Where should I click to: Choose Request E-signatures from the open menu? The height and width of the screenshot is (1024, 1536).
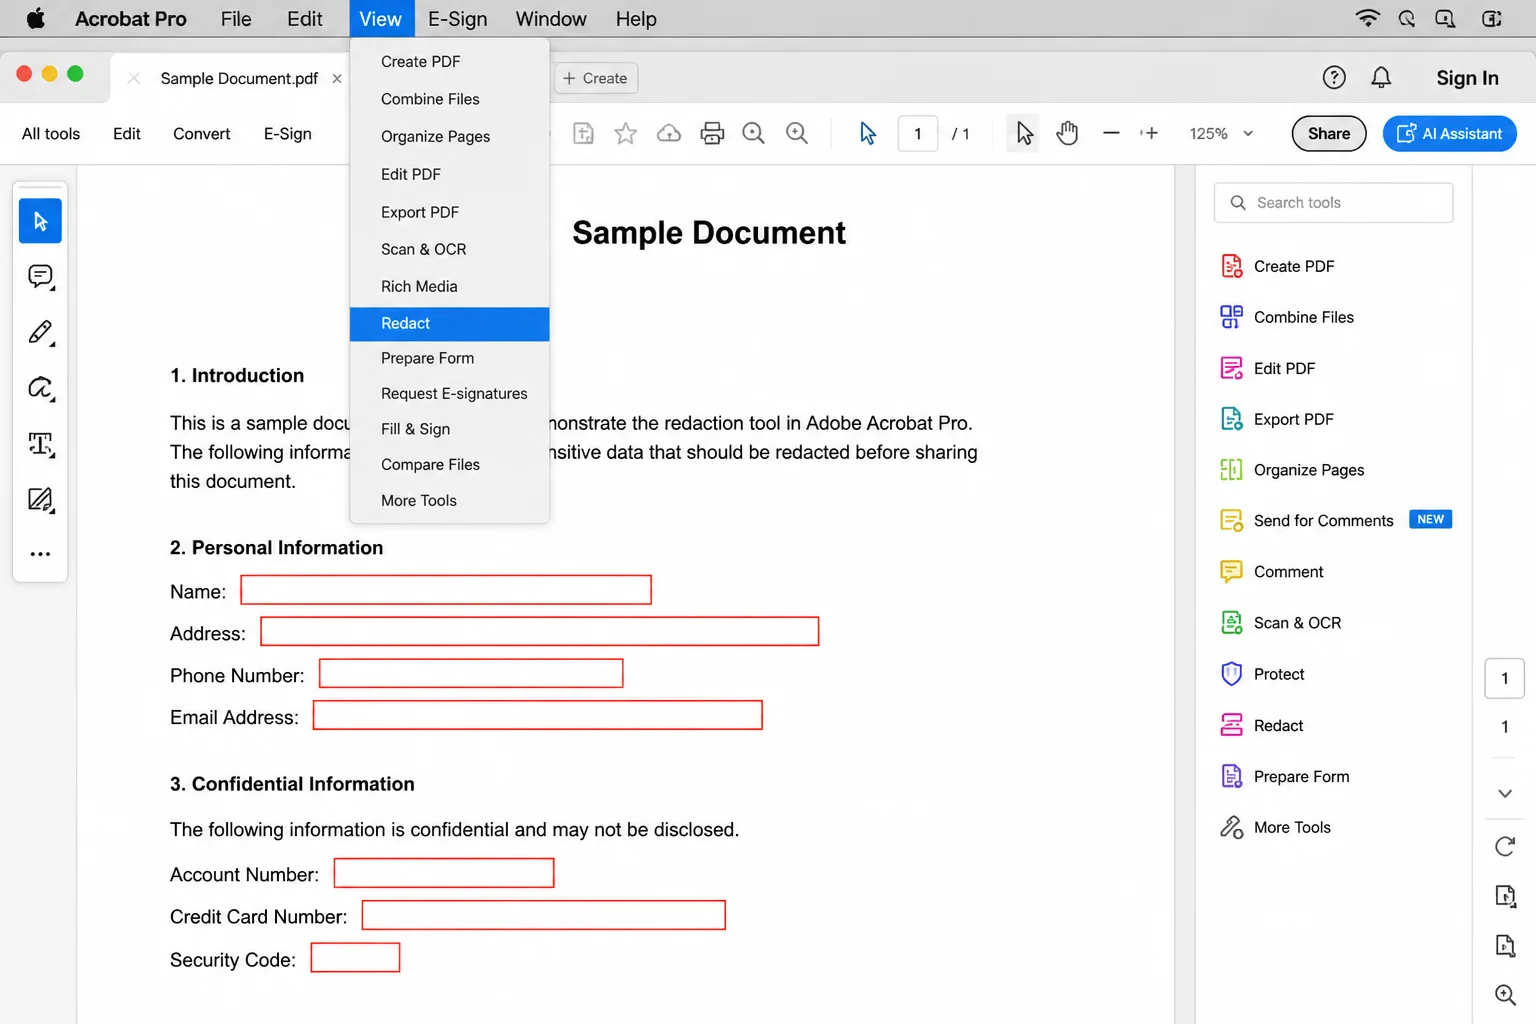pyautogui.click(x=450, y=394)
